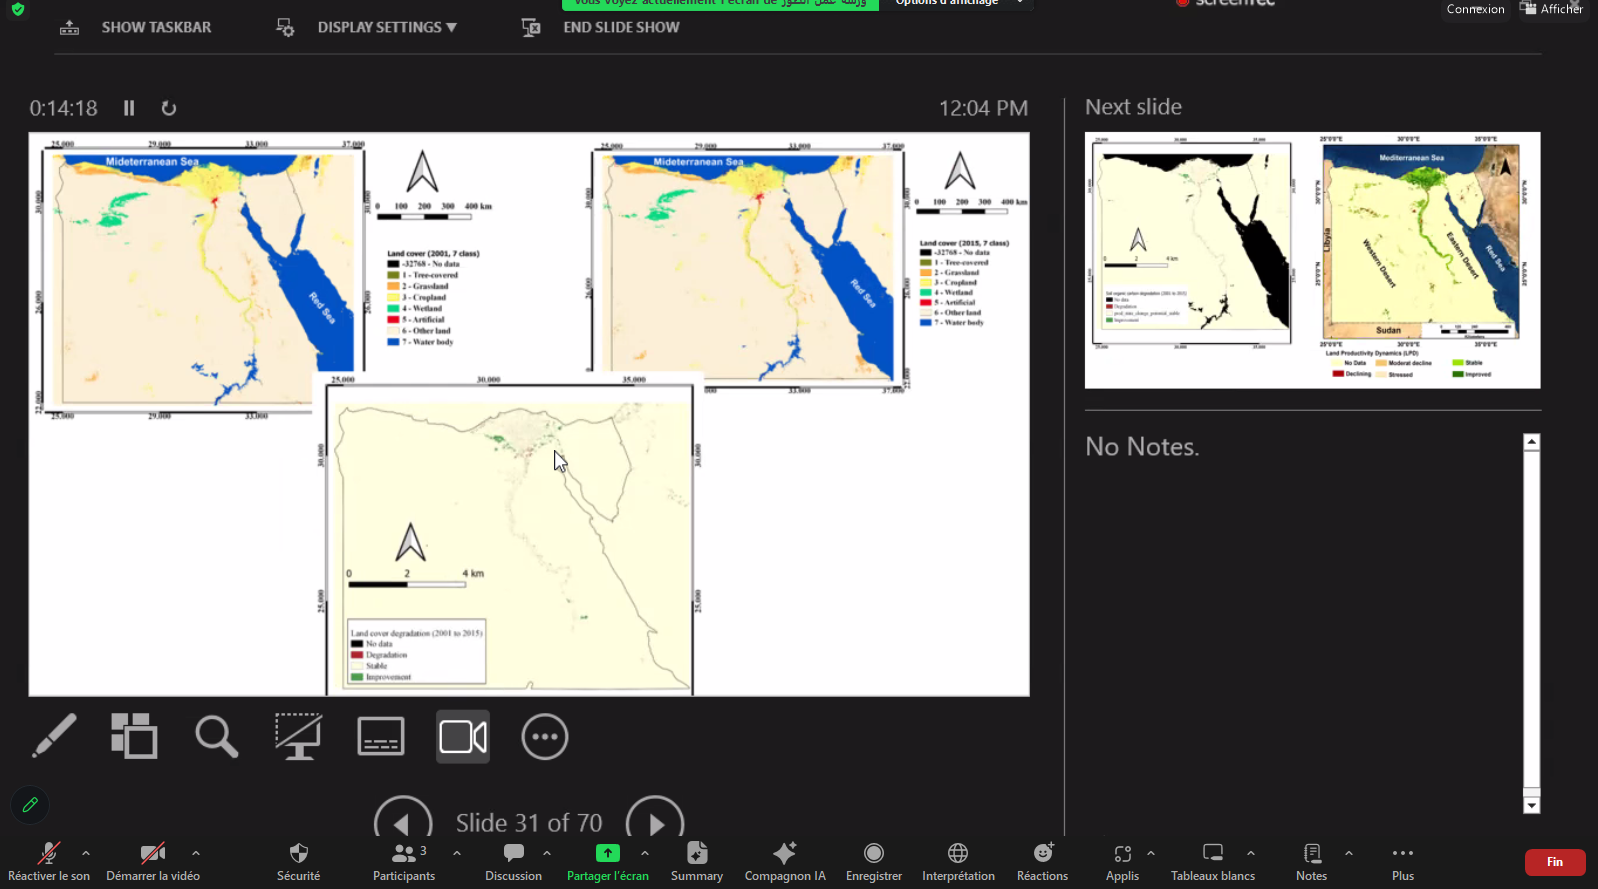Click the 12:04 PM clock text
This screenshot has width=1598, height=889.
point(983,108)
